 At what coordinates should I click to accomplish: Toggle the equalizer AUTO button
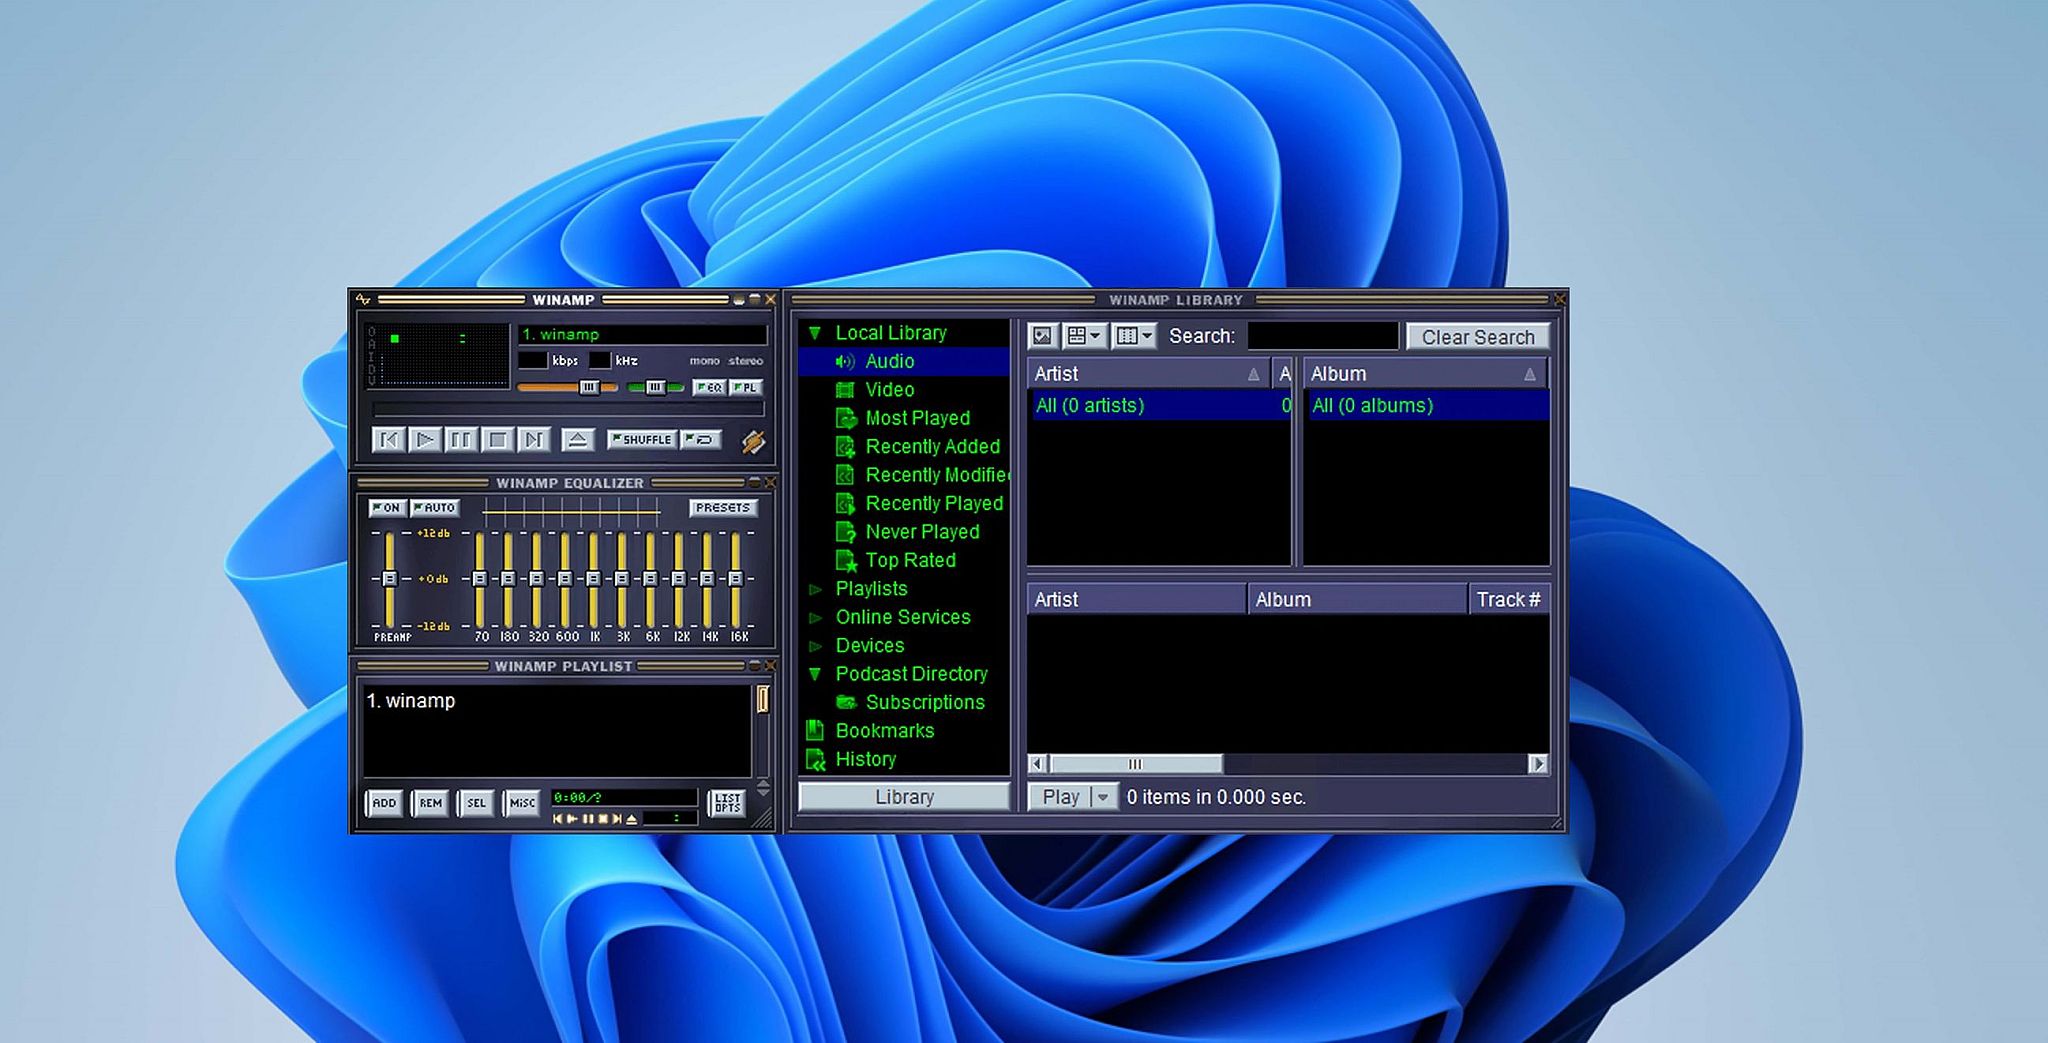435,508
